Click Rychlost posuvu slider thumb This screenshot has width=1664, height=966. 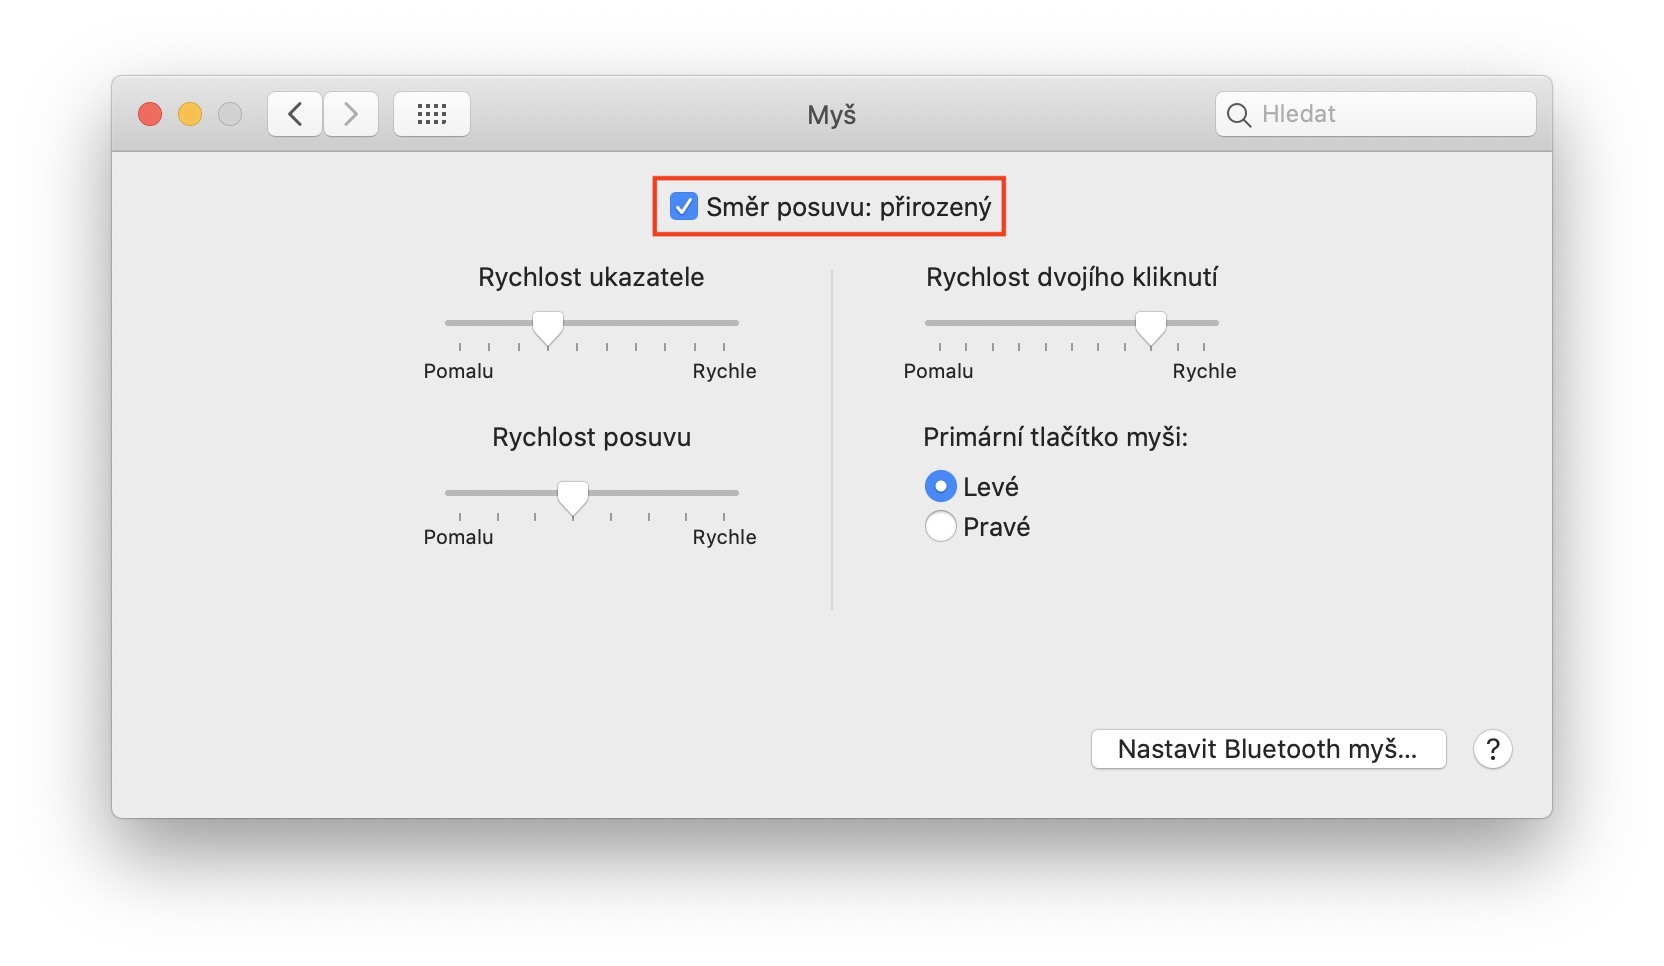click(x=572, y=496)
